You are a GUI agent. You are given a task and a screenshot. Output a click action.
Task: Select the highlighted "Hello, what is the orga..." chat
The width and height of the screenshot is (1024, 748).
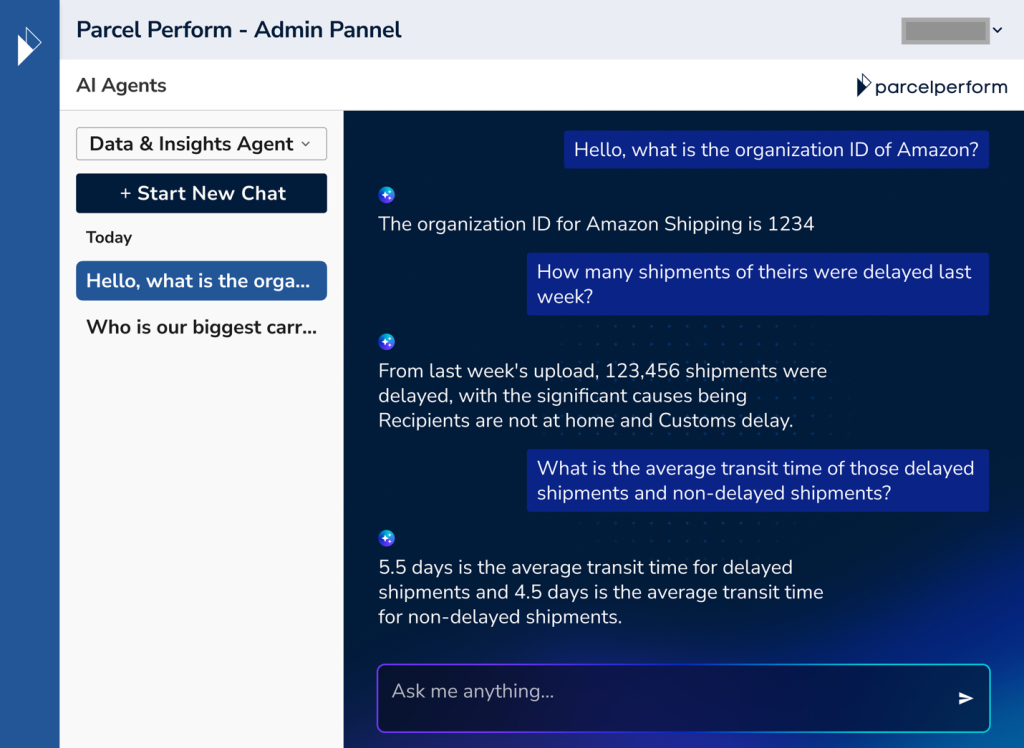201,281
